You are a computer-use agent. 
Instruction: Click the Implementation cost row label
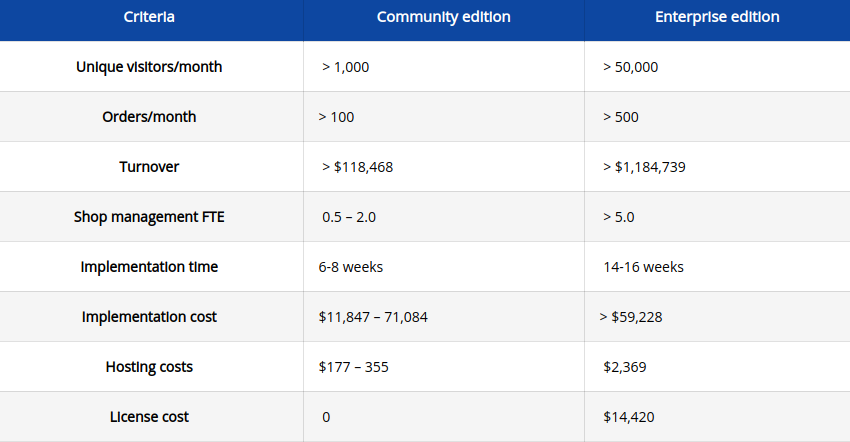(x=149, y=317)
